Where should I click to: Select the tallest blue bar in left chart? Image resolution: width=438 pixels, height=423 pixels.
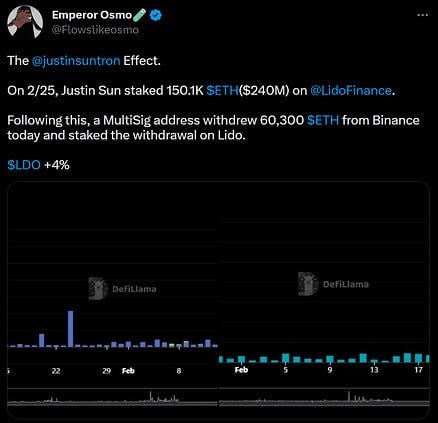tap(71, 329)
